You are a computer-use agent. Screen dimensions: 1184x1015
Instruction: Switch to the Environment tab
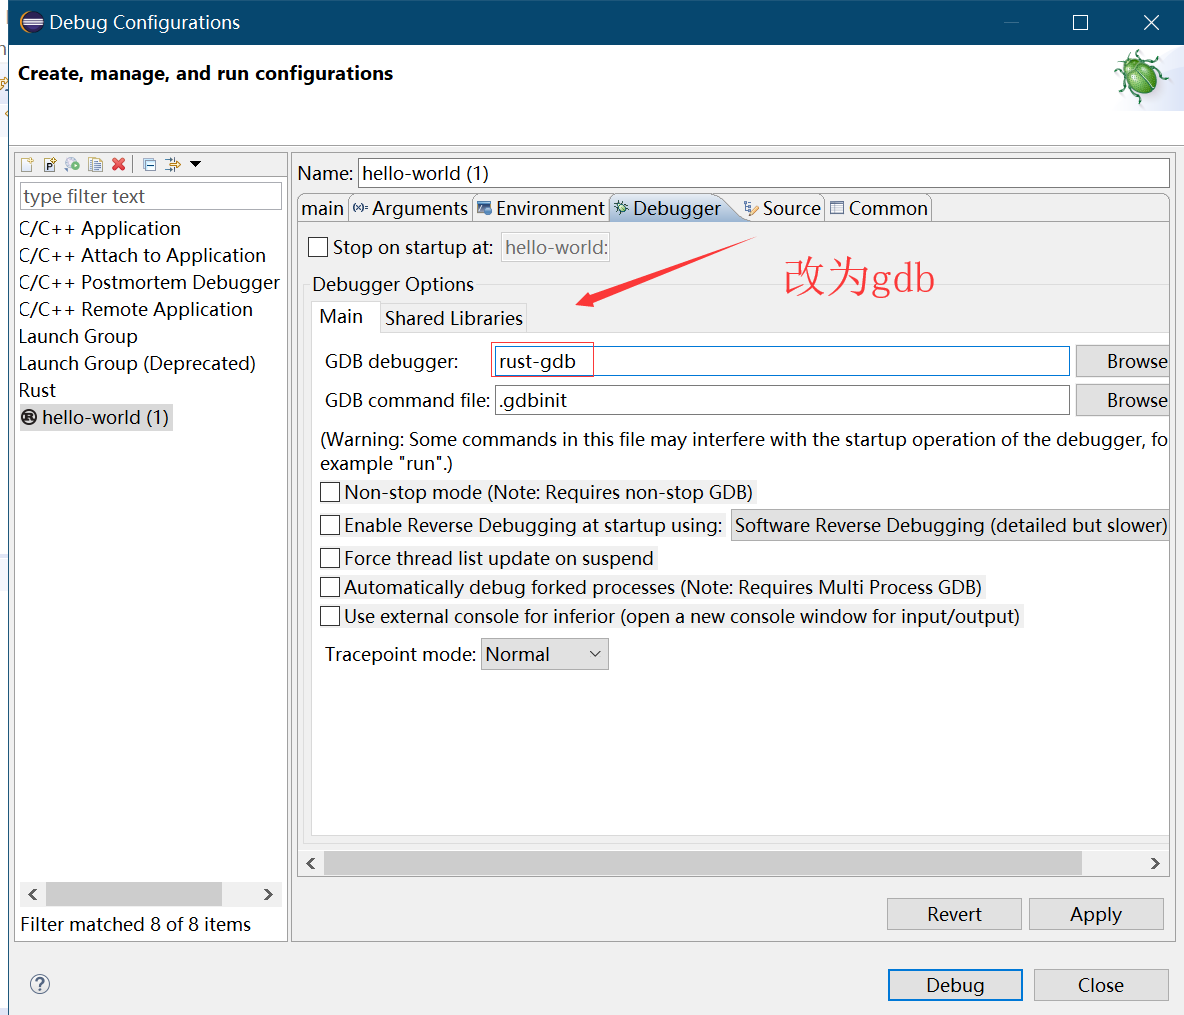pyautogui.click(x=541, y=208)
